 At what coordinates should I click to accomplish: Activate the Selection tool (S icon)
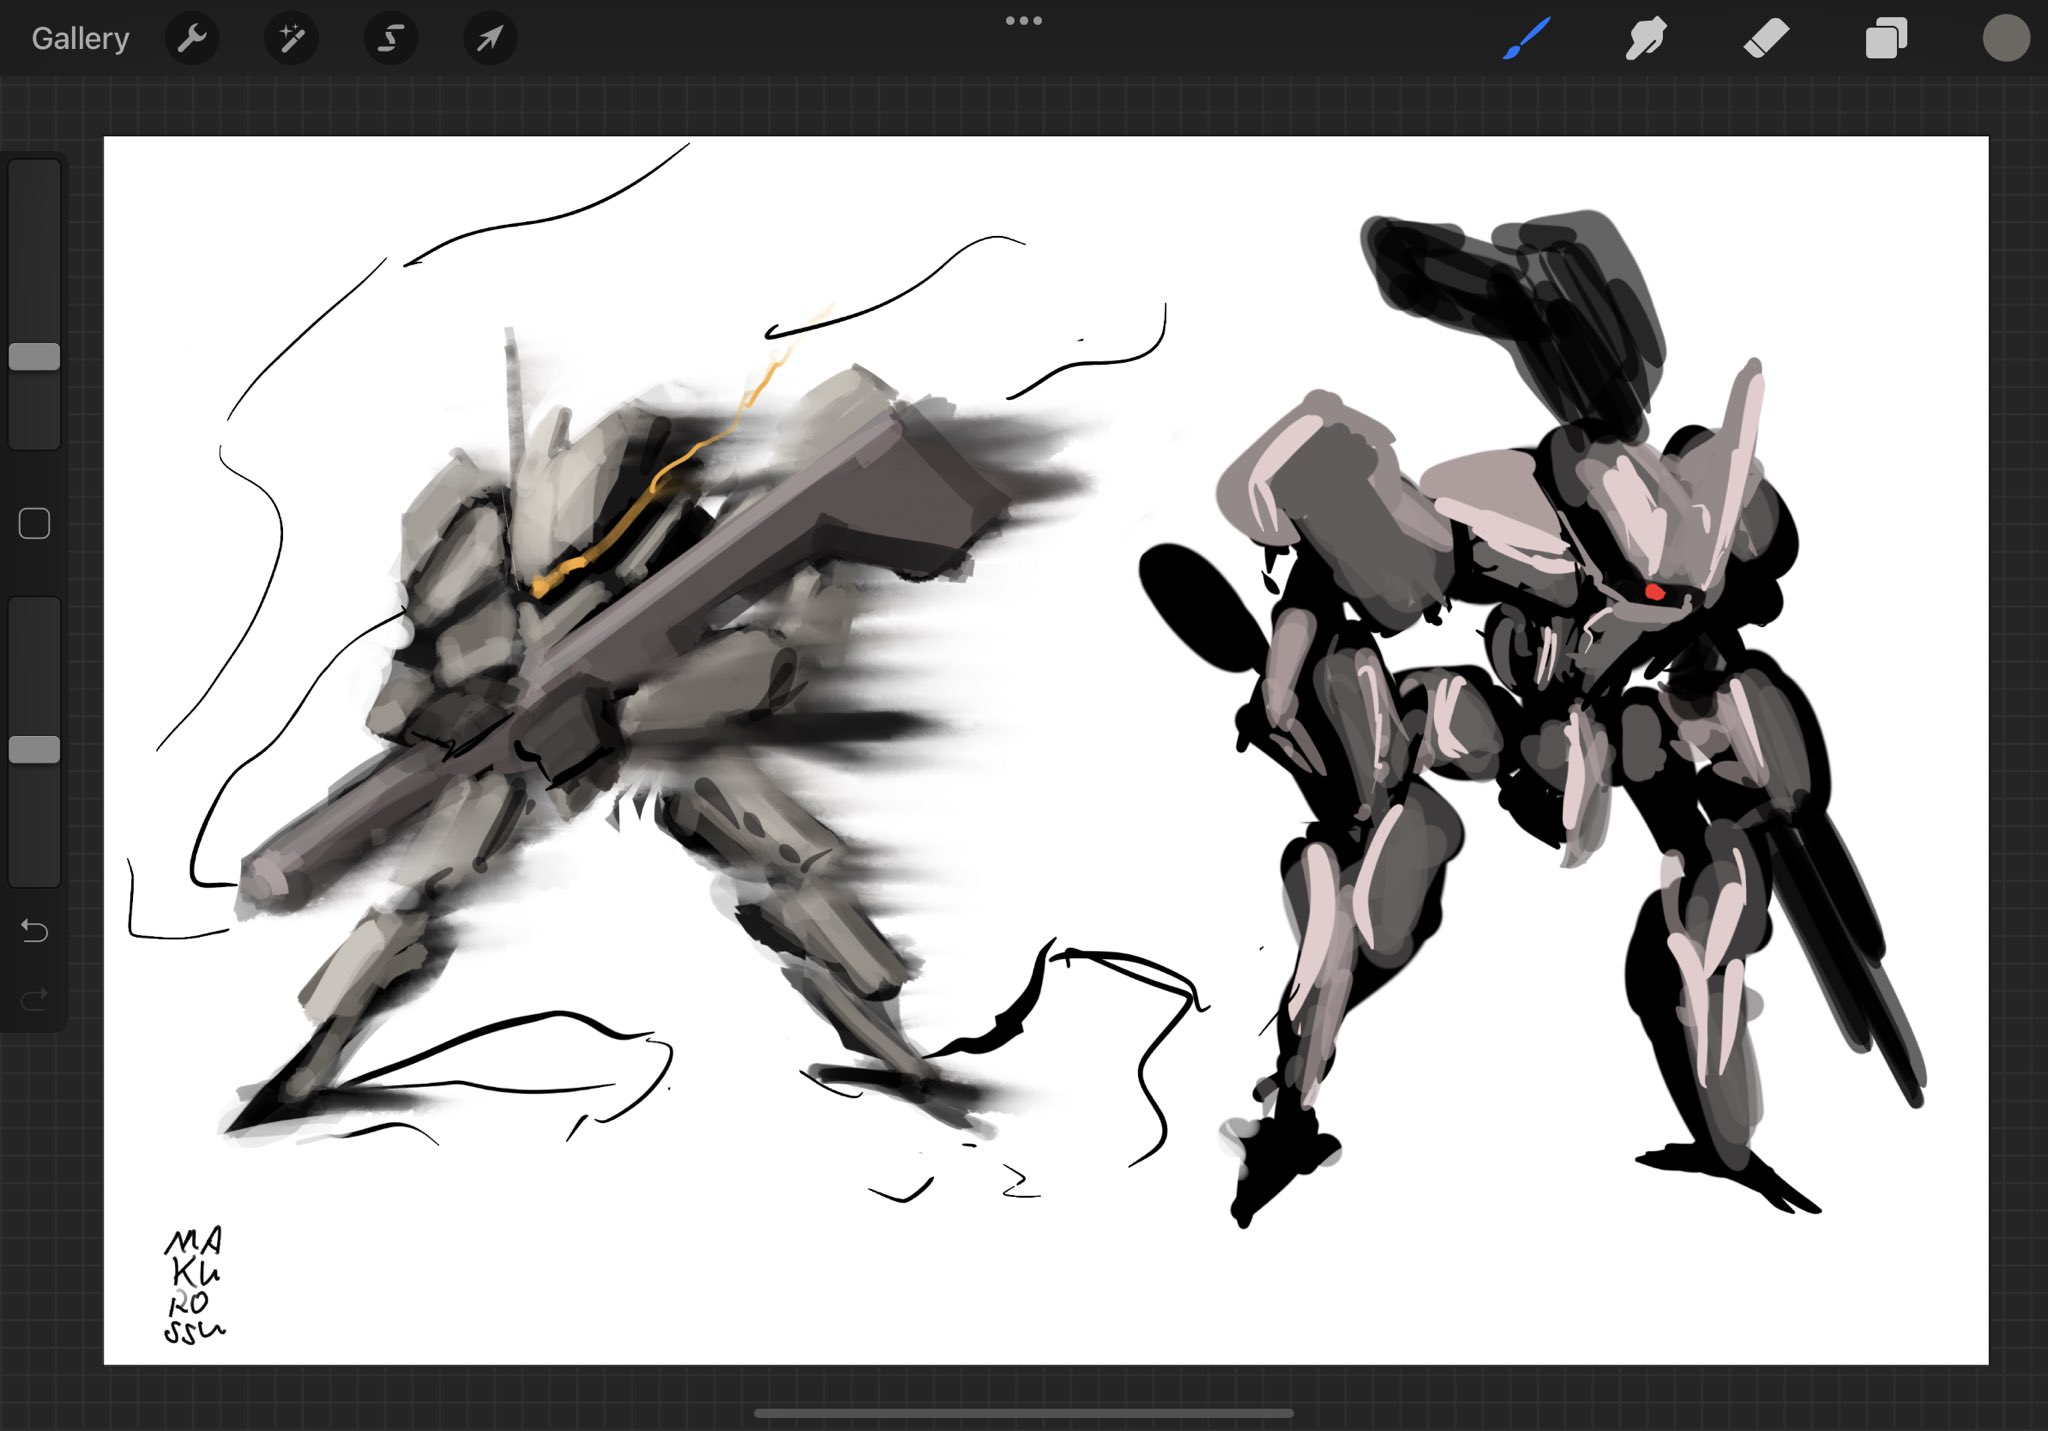(x=390, y=39)
